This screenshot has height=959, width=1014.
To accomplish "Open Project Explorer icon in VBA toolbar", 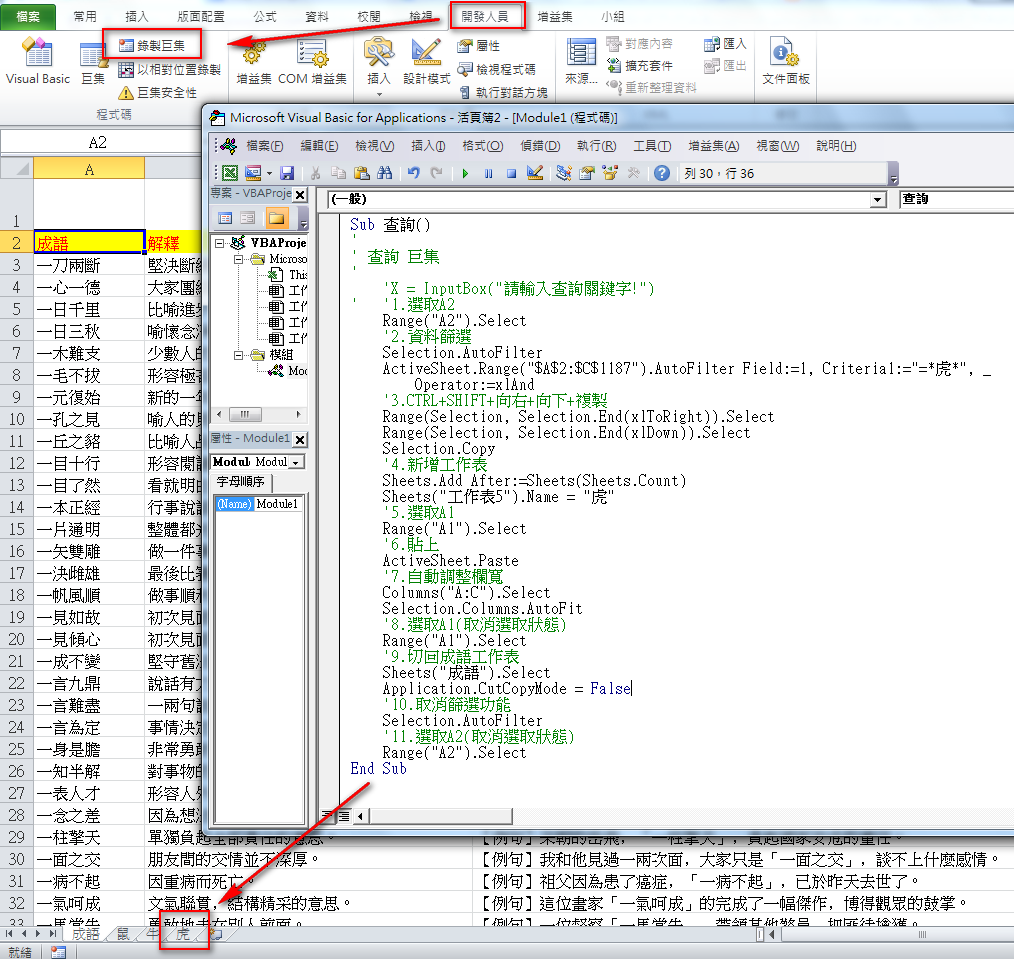I will pos(564,173).
